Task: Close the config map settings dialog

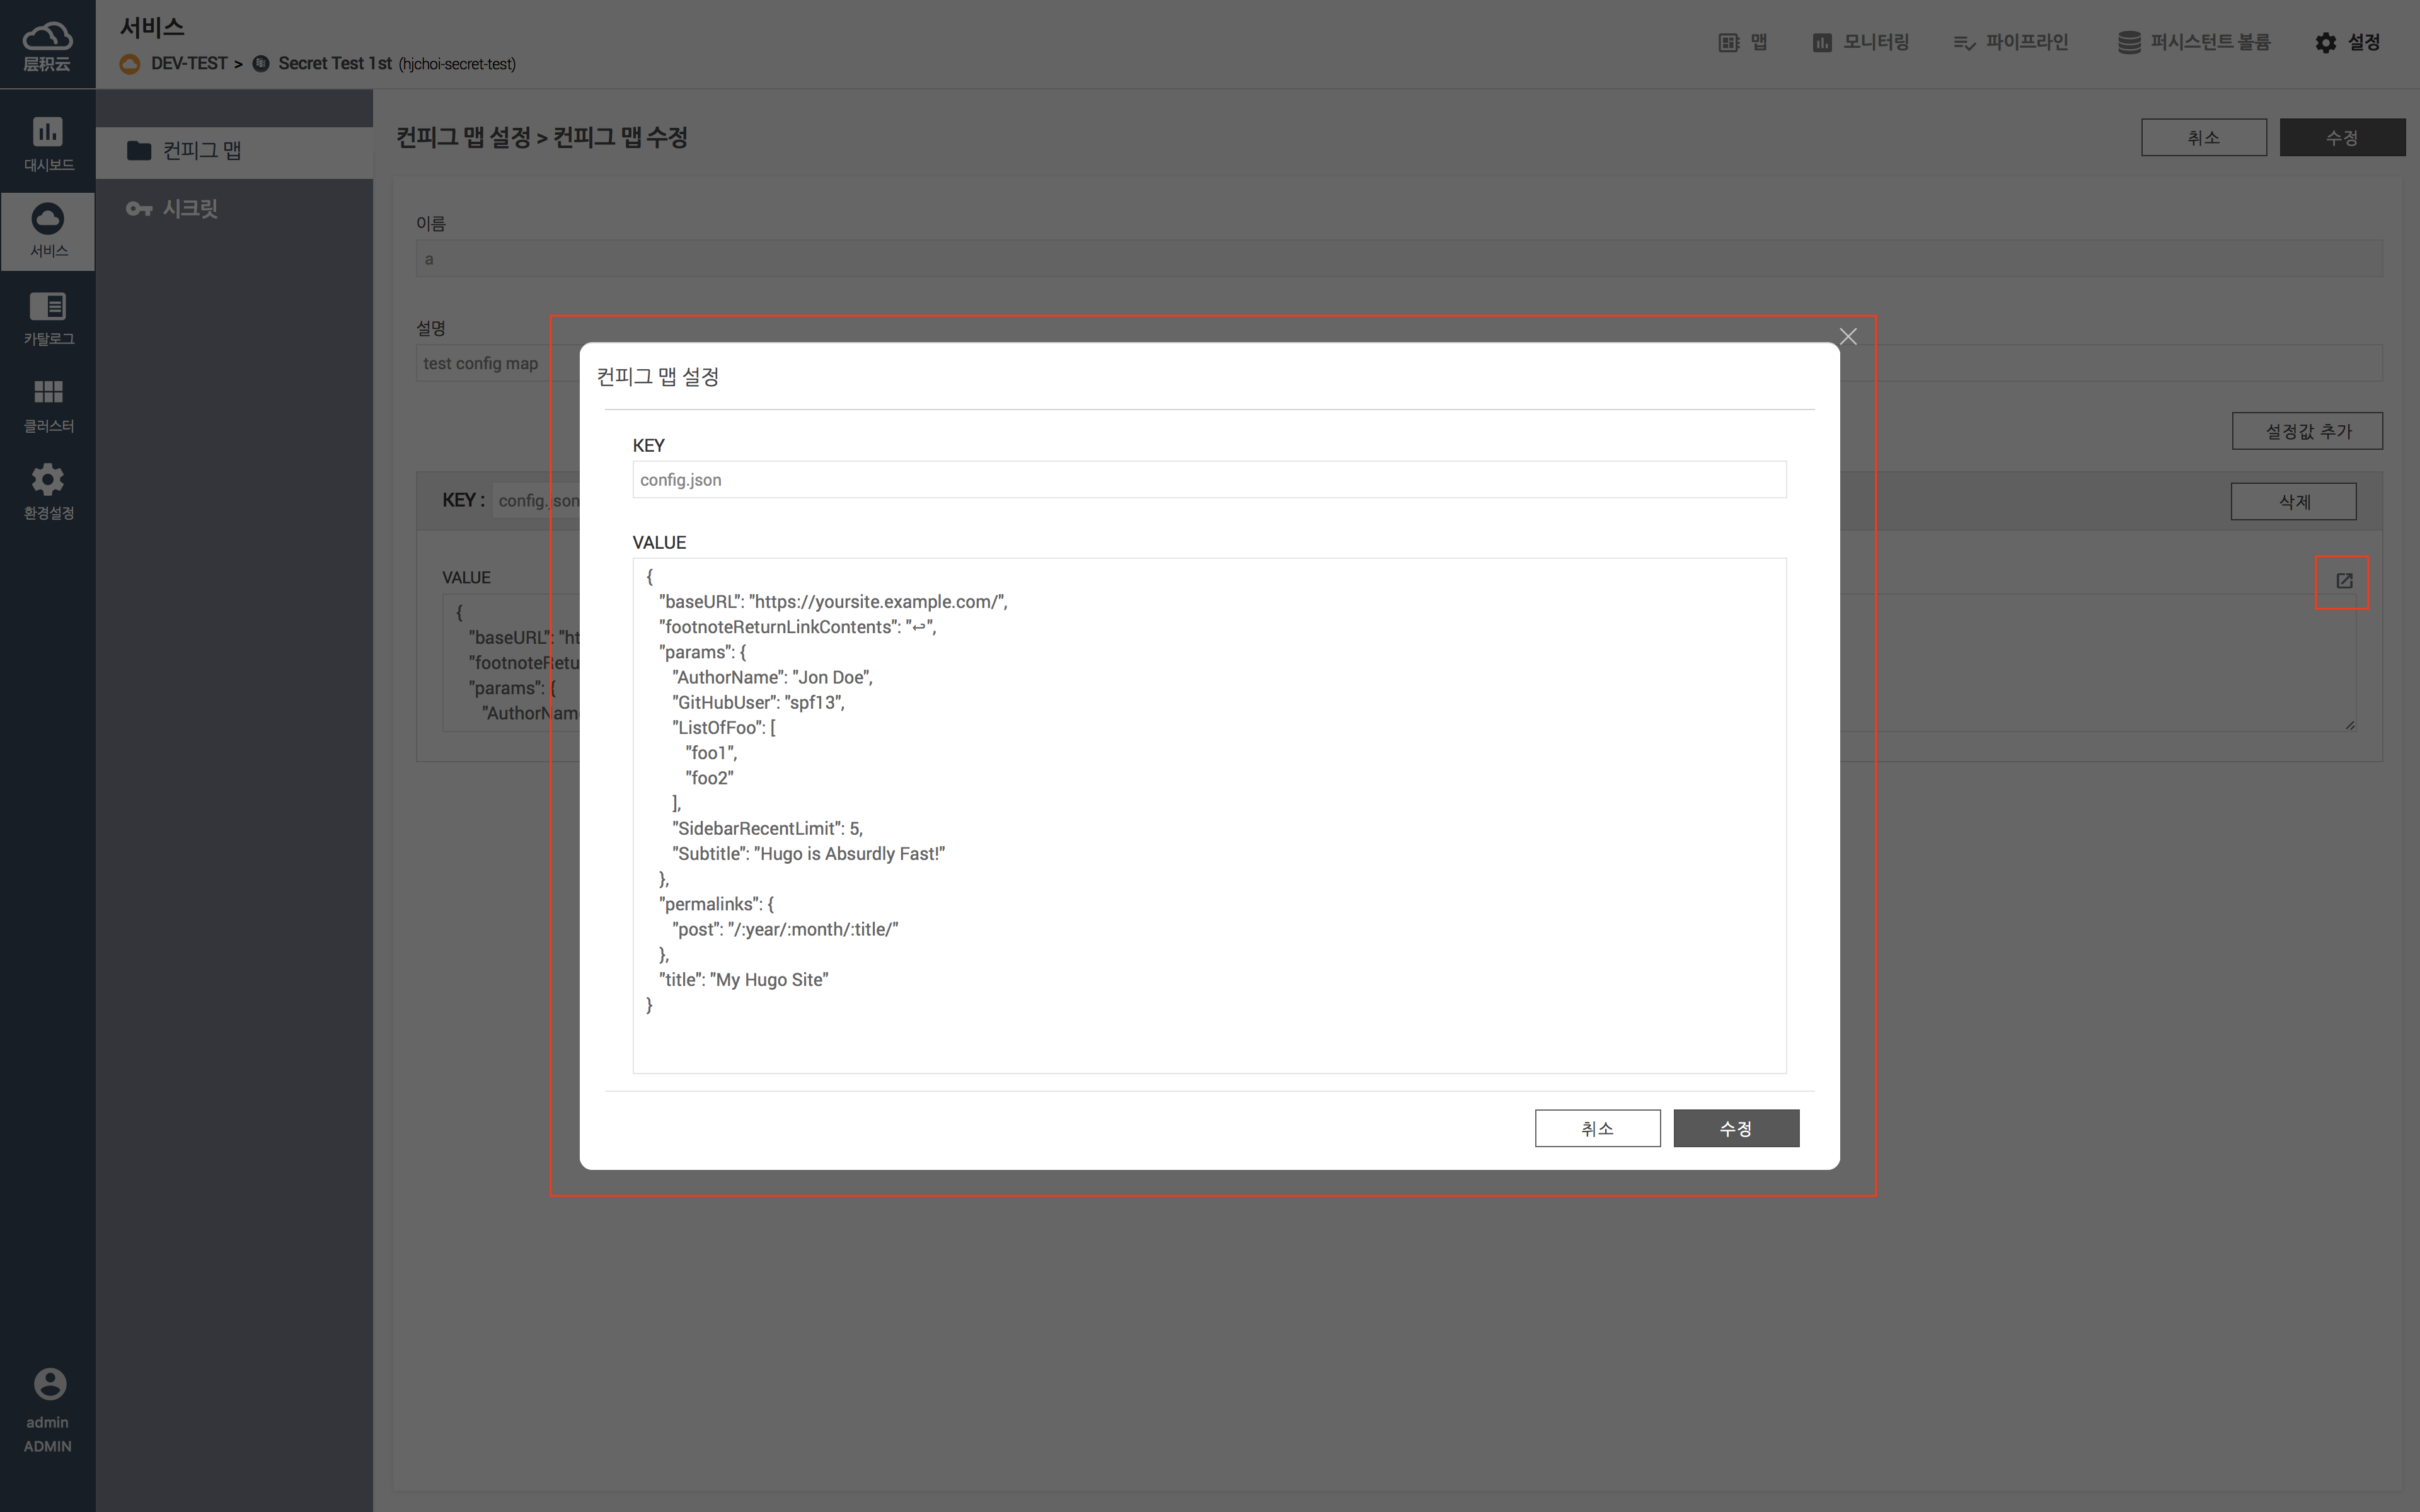Action: pos(1847,337)
